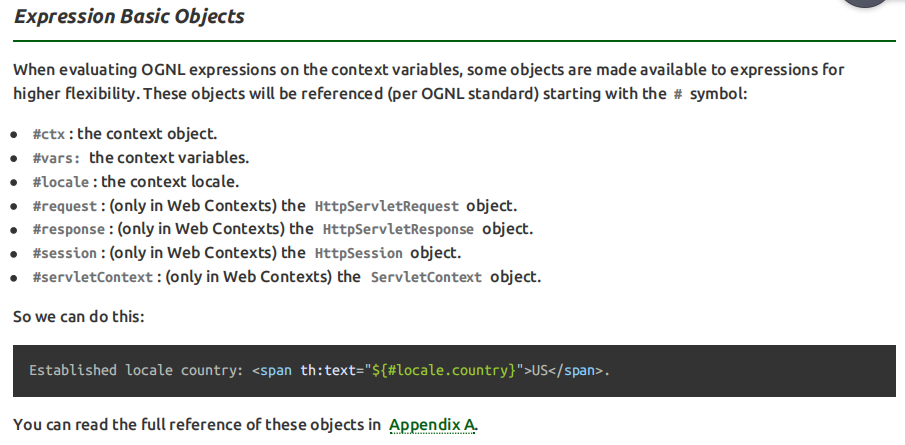Click the HttpSession class name
This screenshot has width=905, height=445.
point(358,253)
